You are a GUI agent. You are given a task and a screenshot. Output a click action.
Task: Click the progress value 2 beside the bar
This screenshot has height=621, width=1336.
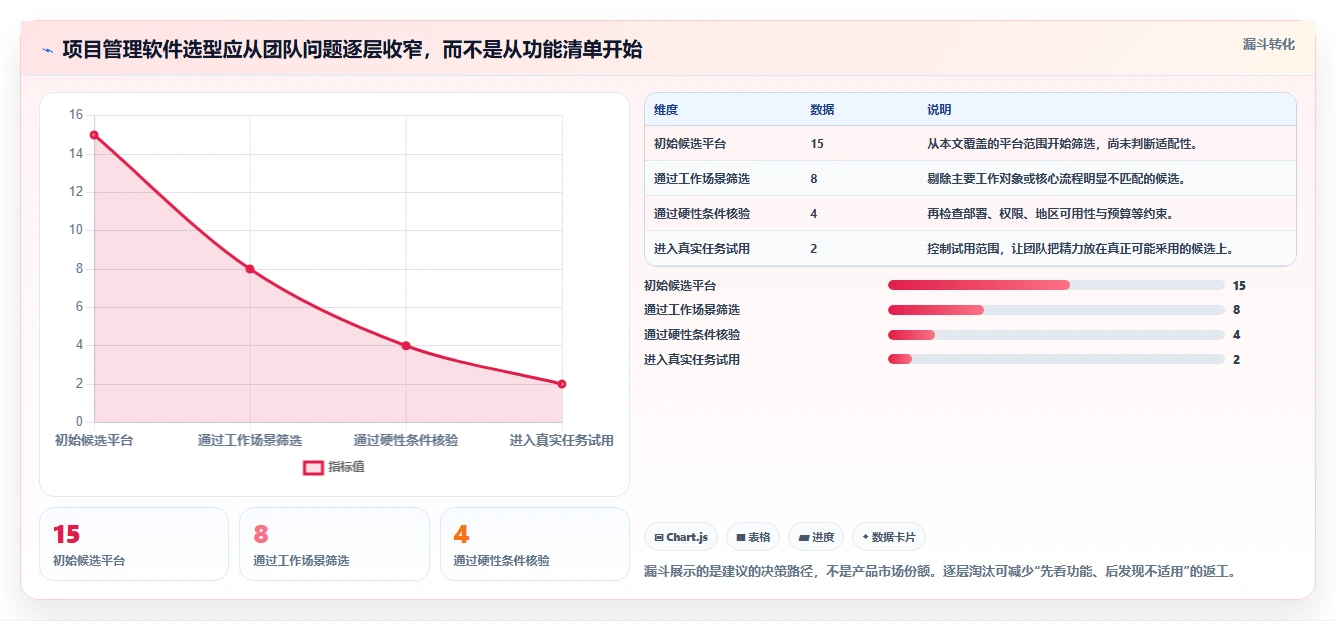pos(1237,359)
